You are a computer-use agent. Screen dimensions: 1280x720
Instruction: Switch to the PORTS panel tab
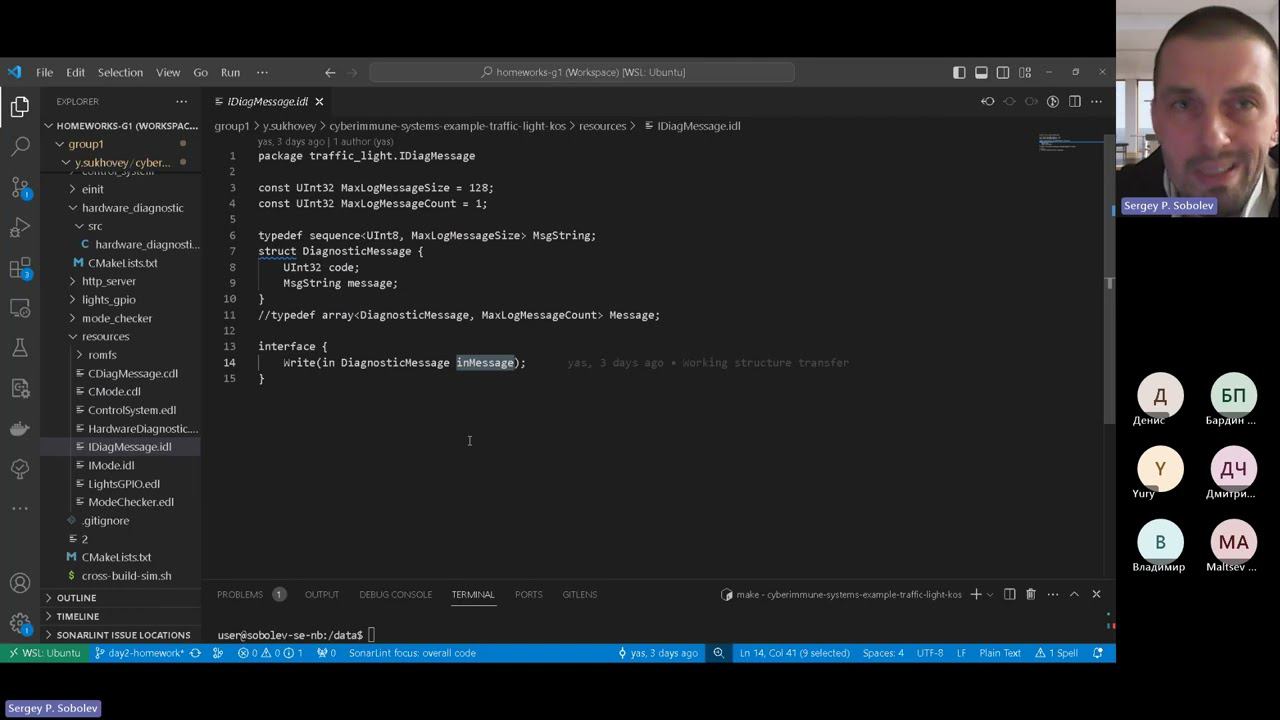tap(529, 594)
